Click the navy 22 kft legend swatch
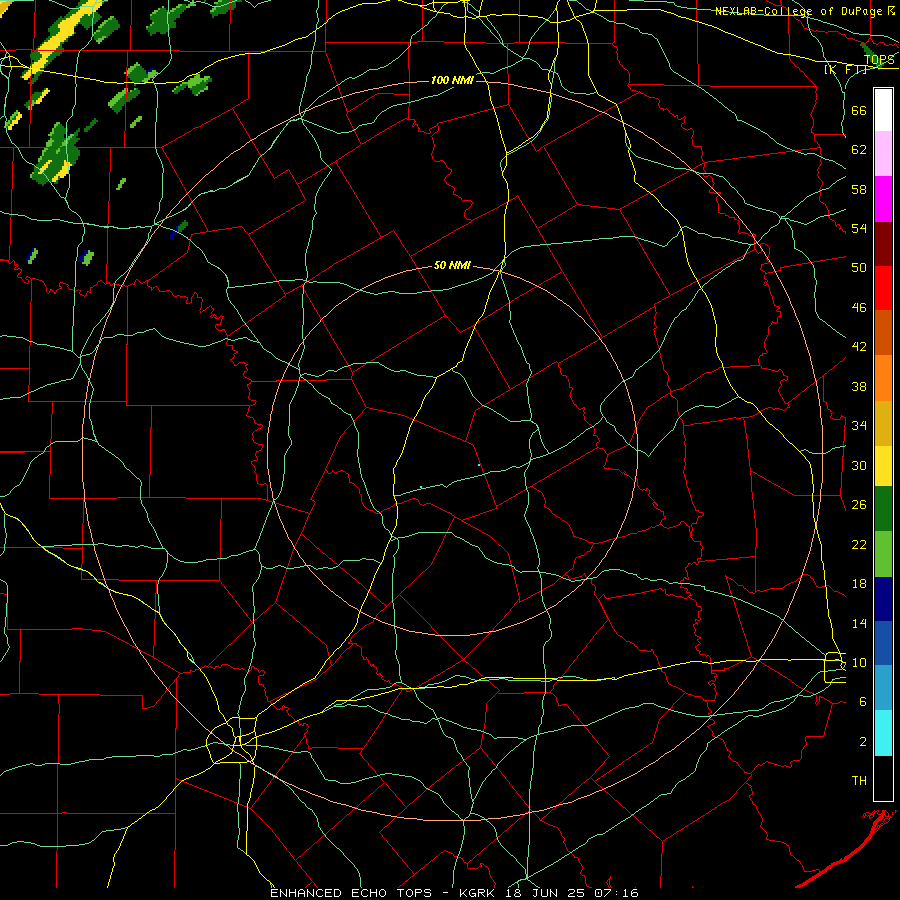900x900 pixels. click(x=883, y=599)
